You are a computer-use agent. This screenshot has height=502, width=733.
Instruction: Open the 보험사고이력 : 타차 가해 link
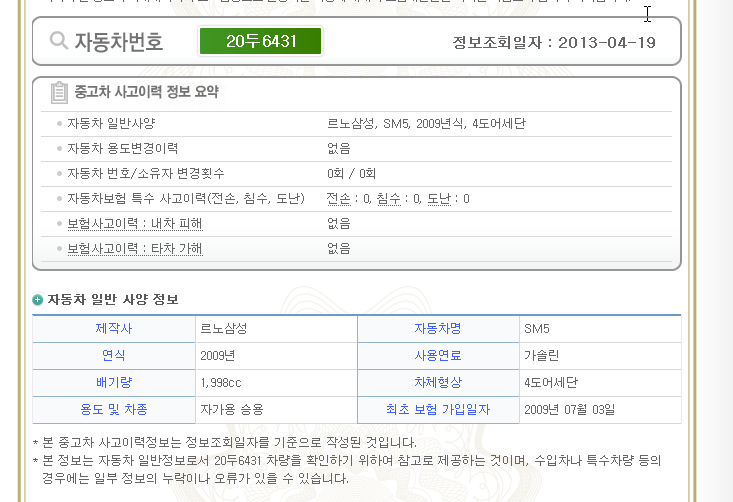pos(135,249)
